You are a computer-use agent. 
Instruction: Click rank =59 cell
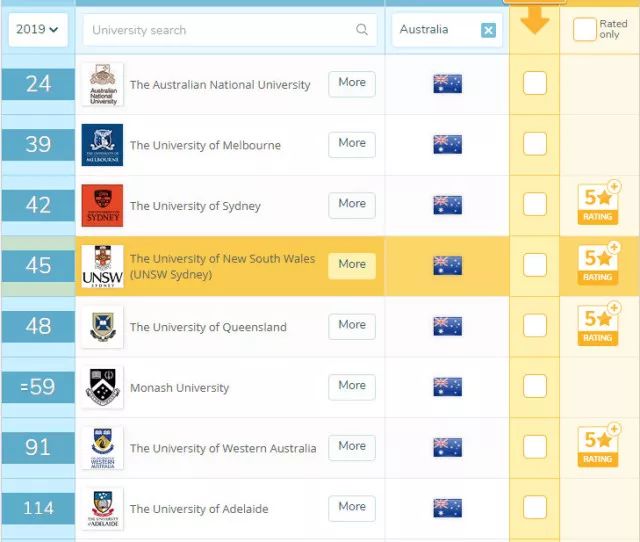tap(38, 387)
